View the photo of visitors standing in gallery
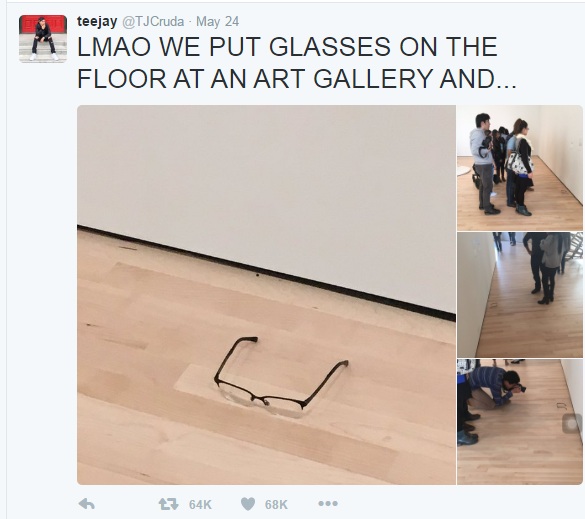The image size is (585, 519). (x=520, y=168)
